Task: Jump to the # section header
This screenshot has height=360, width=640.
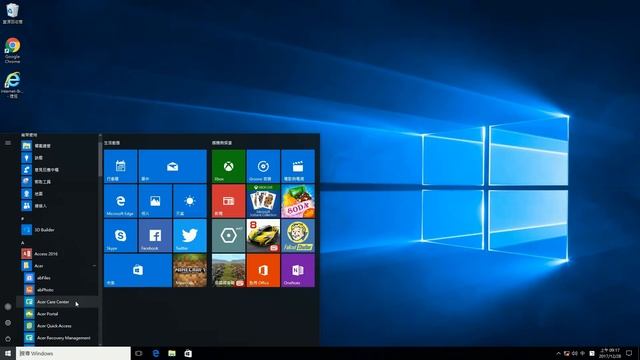Action: tap(22, 218)
